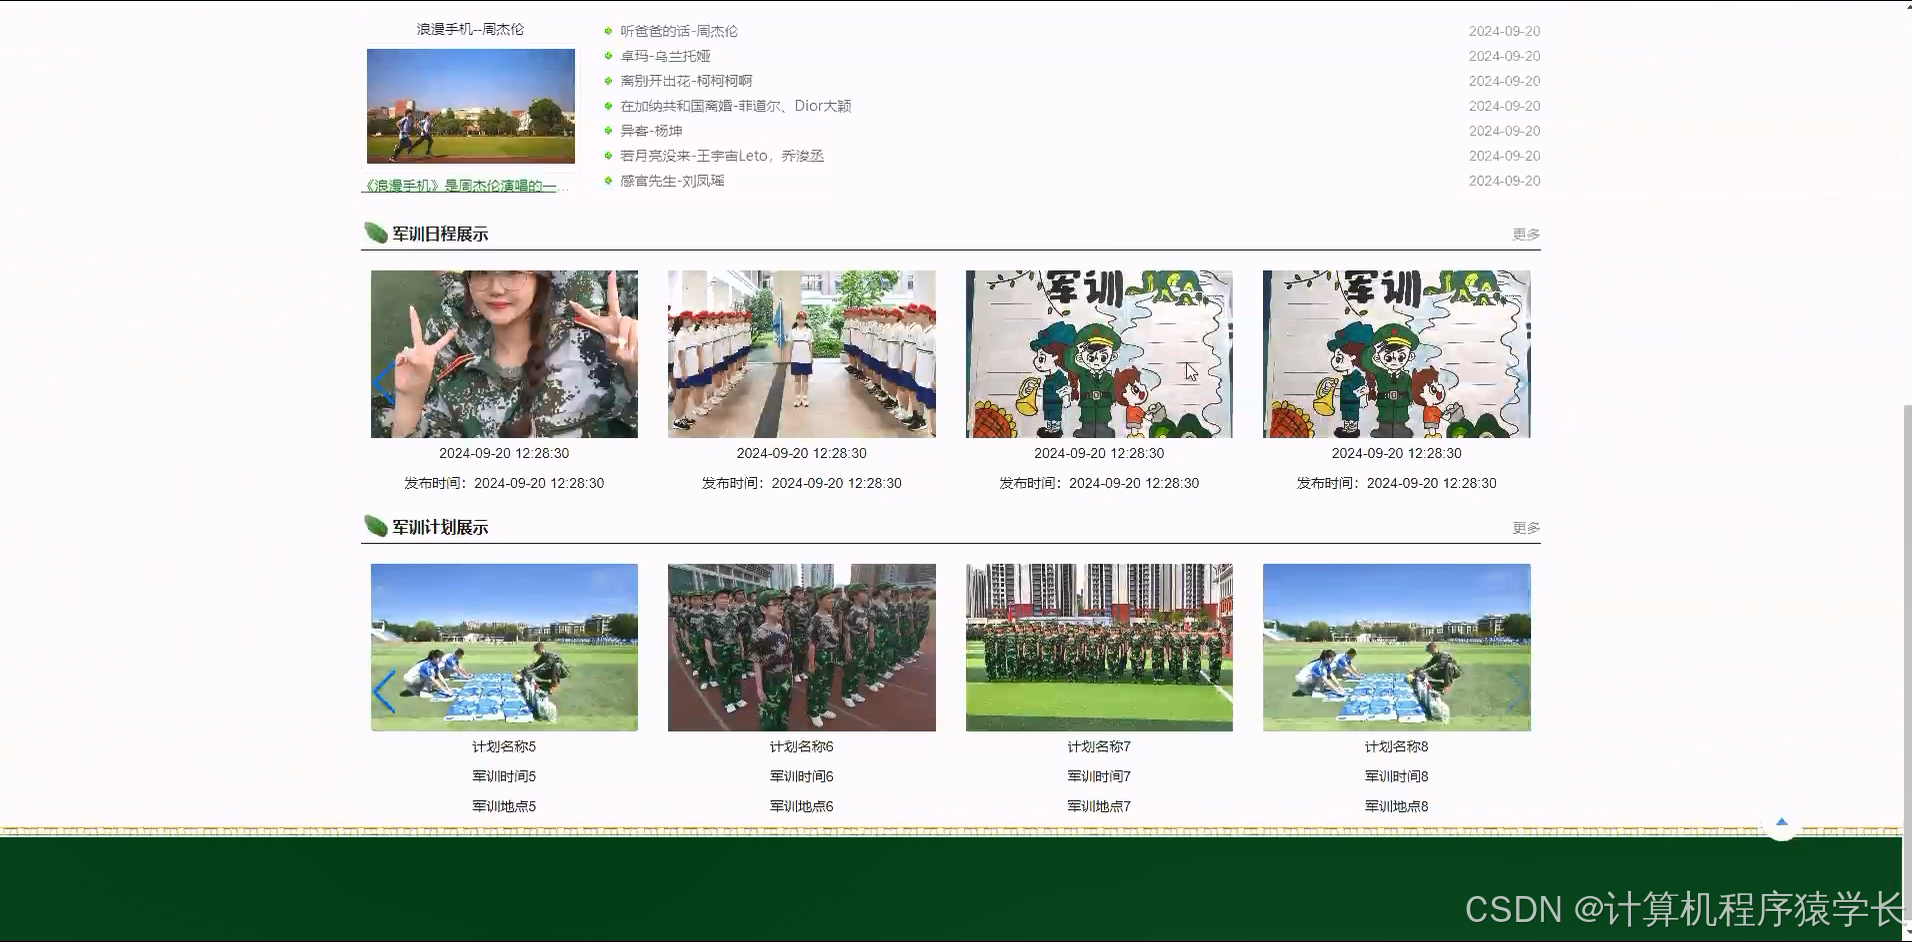The image size is (1912, 942).
Task: Select the song 异客-杨坤
Action: tap(648, 131)
